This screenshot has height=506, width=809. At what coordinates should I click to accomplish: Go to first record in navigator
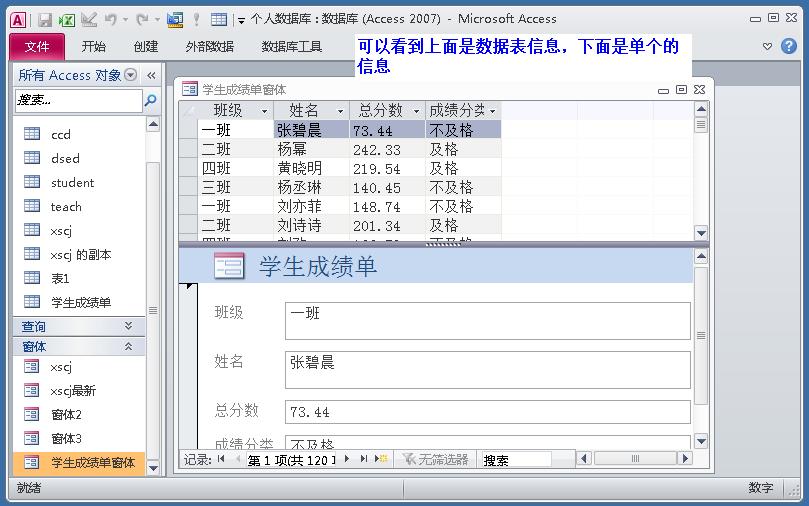tap(222, 459)
